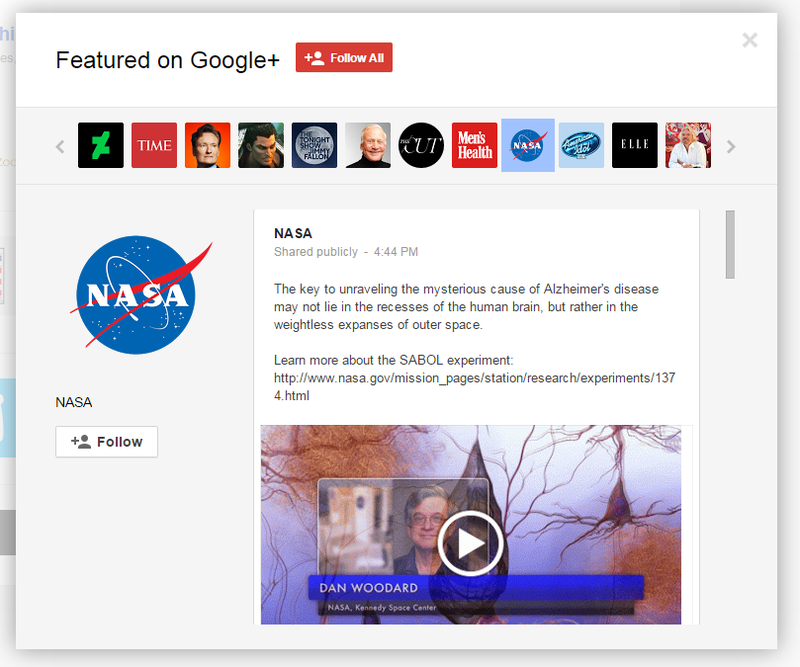Close the Featured on Google+ dialog
The image size is (800, 667).
coord(749,40)
